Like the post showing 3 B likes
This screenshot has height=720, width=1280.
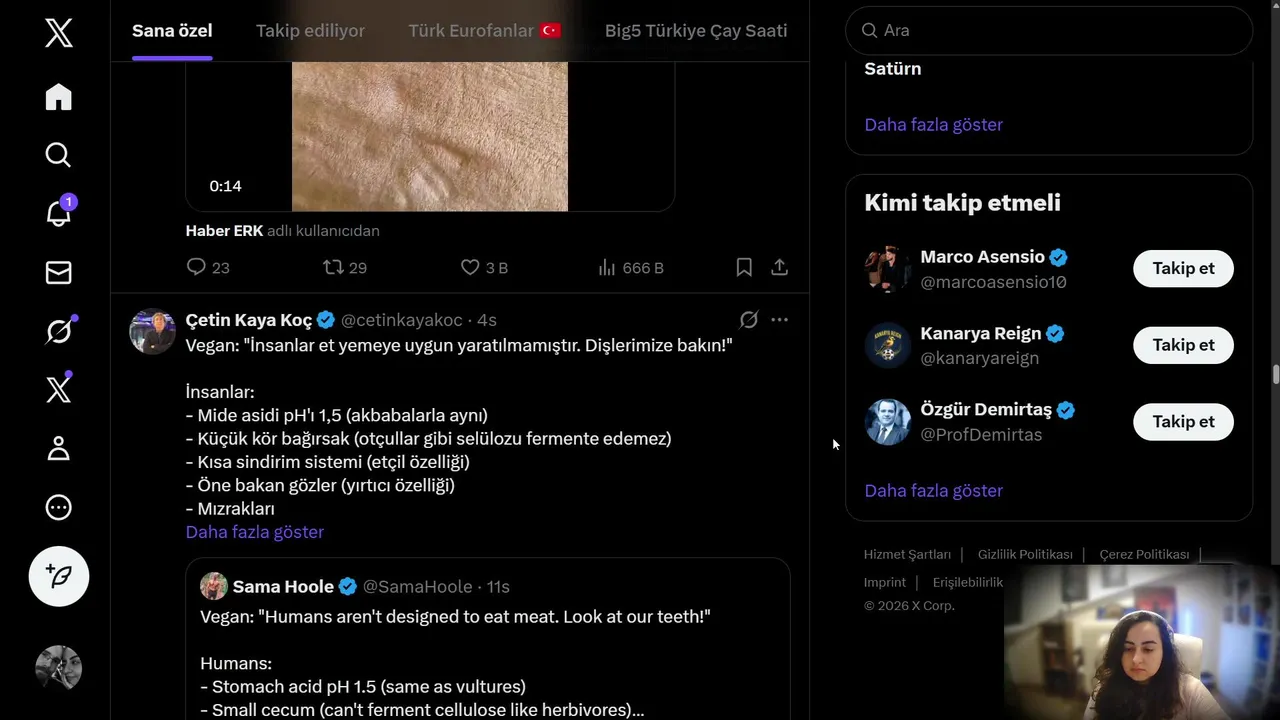tap(484, 268)
